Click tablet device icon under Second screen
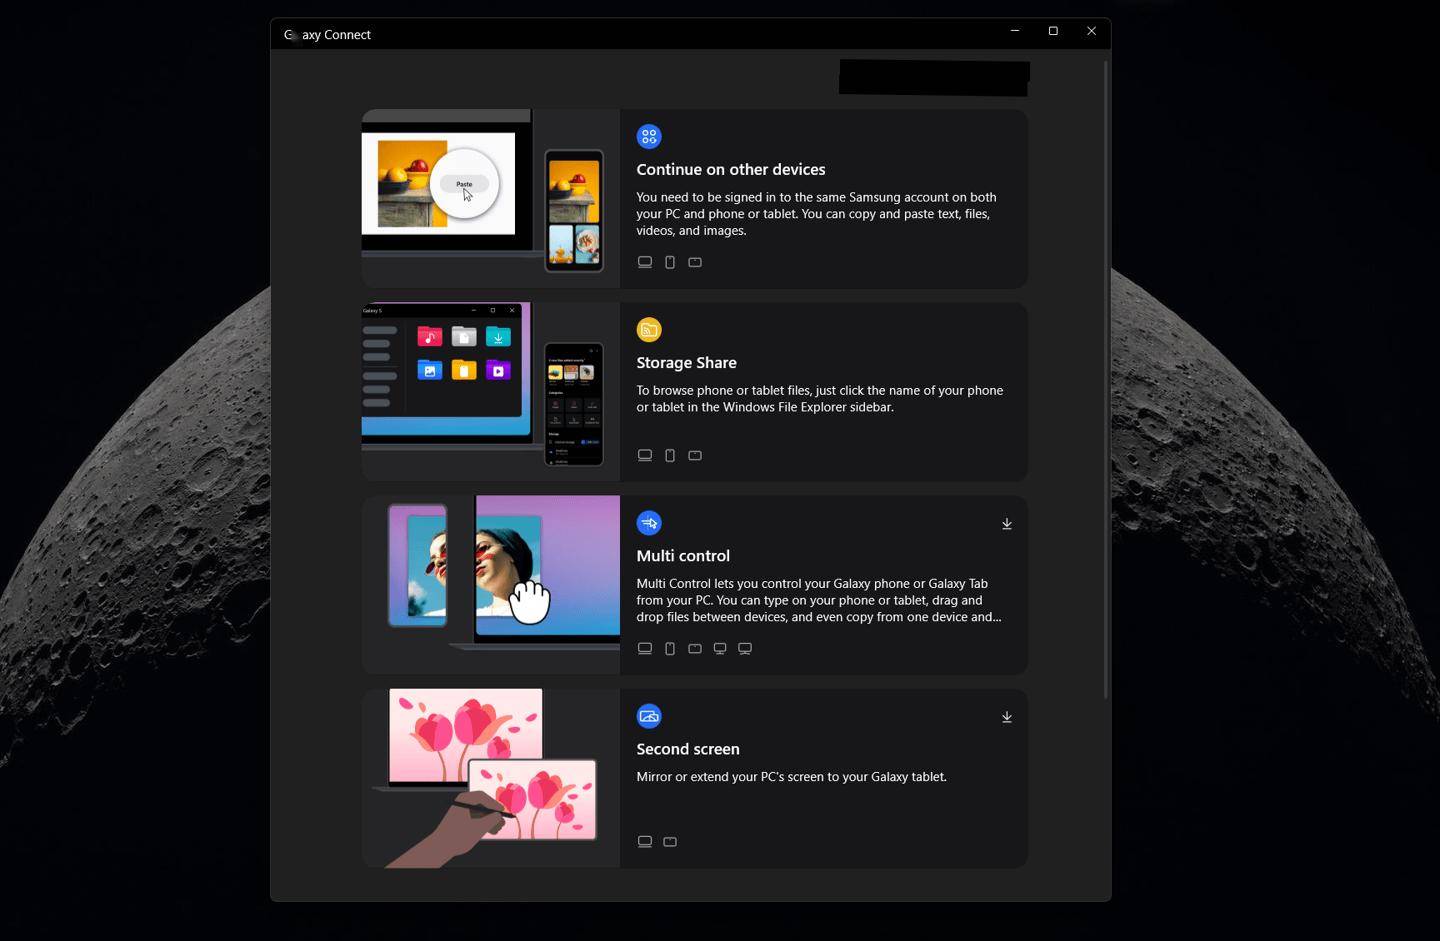This screenshot has width=1440, height=941. (x=670, y=841)
